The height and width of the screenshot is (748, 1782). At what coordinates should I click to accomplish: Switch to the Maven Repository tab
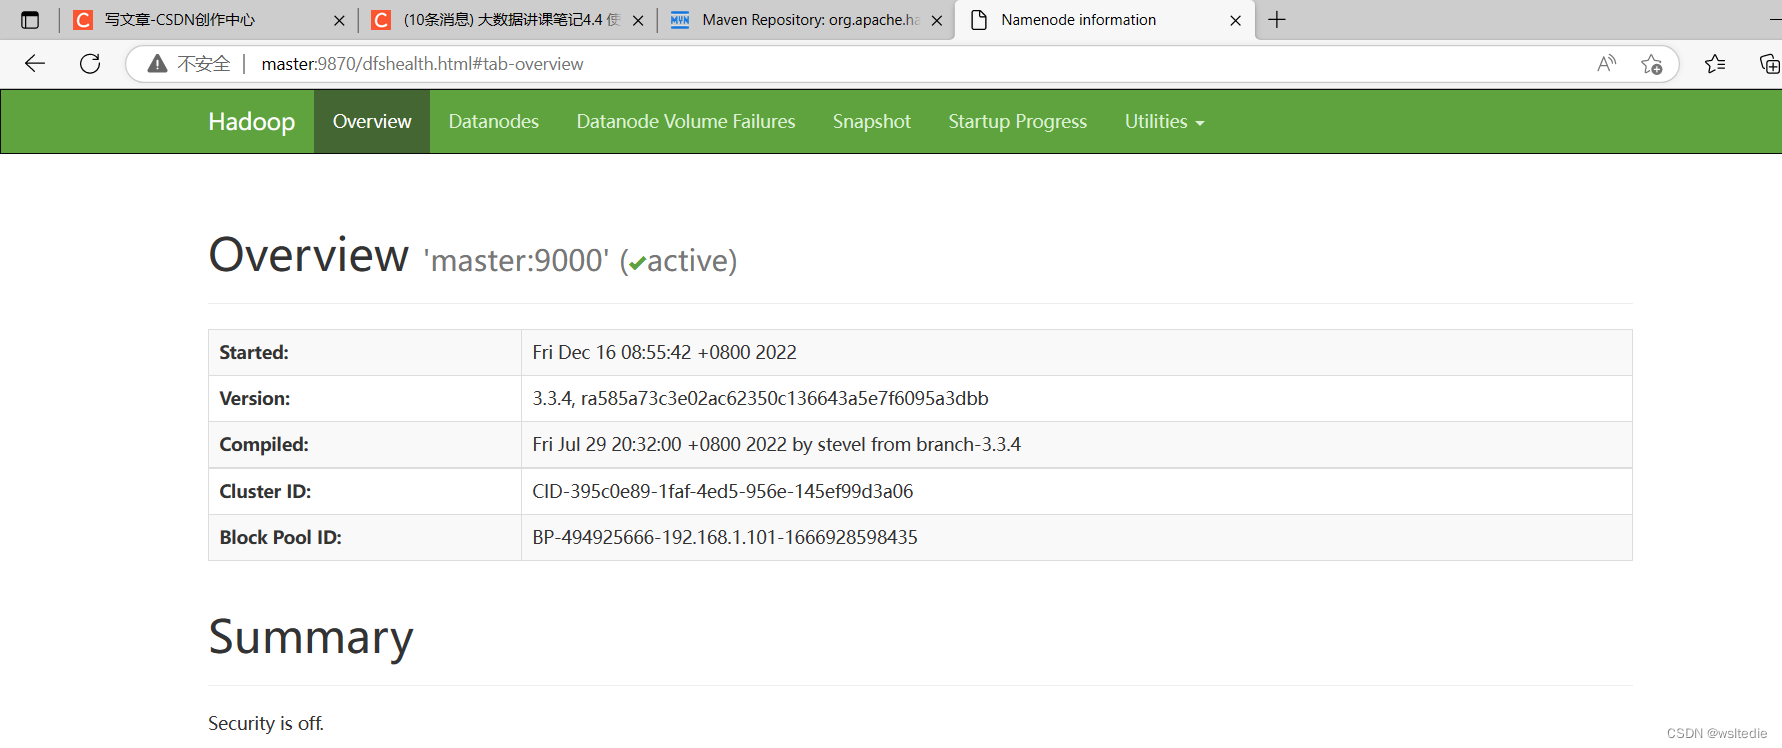(x=806, y=20)
